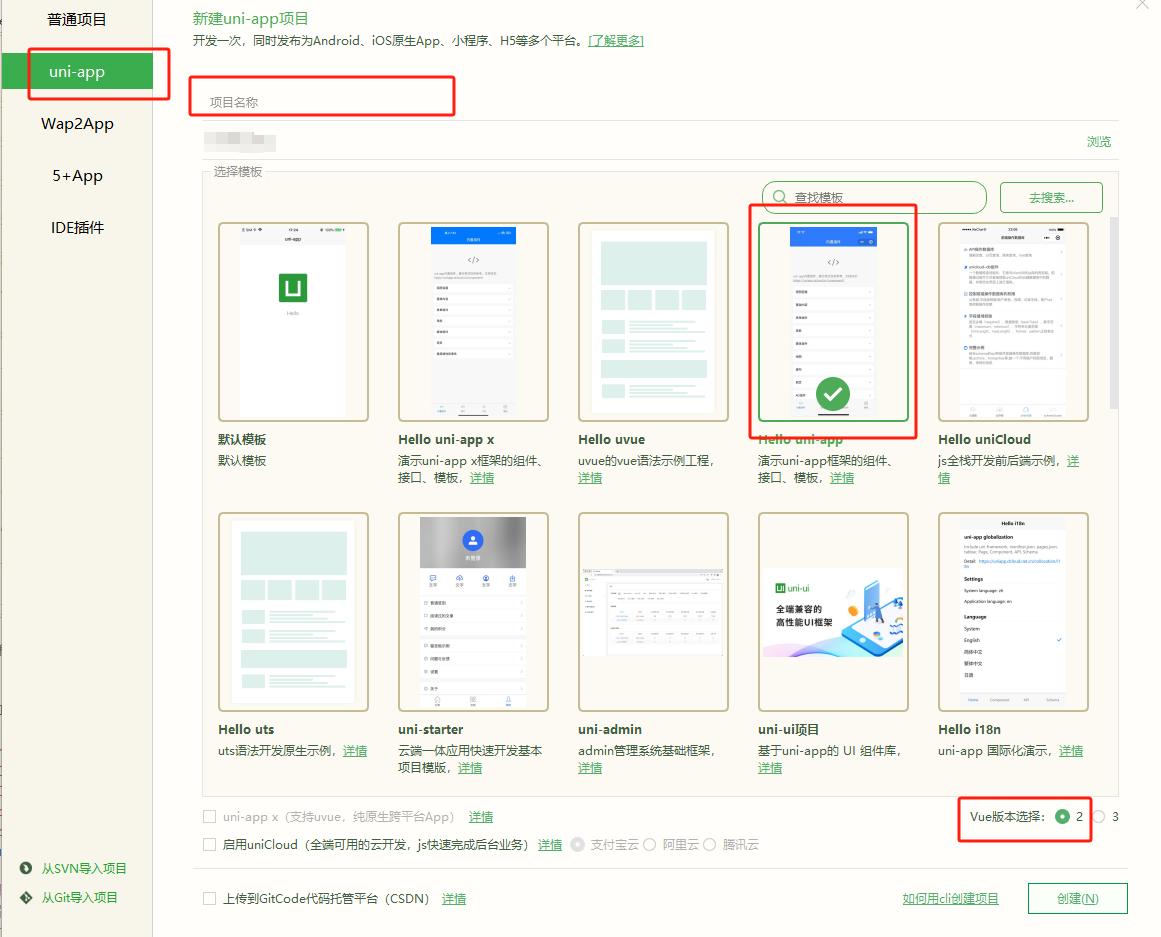This screenshot has width=1161, height=937.
Task: Select the Hello uniCloud template thumbnail
Action: pos(1013,322)
